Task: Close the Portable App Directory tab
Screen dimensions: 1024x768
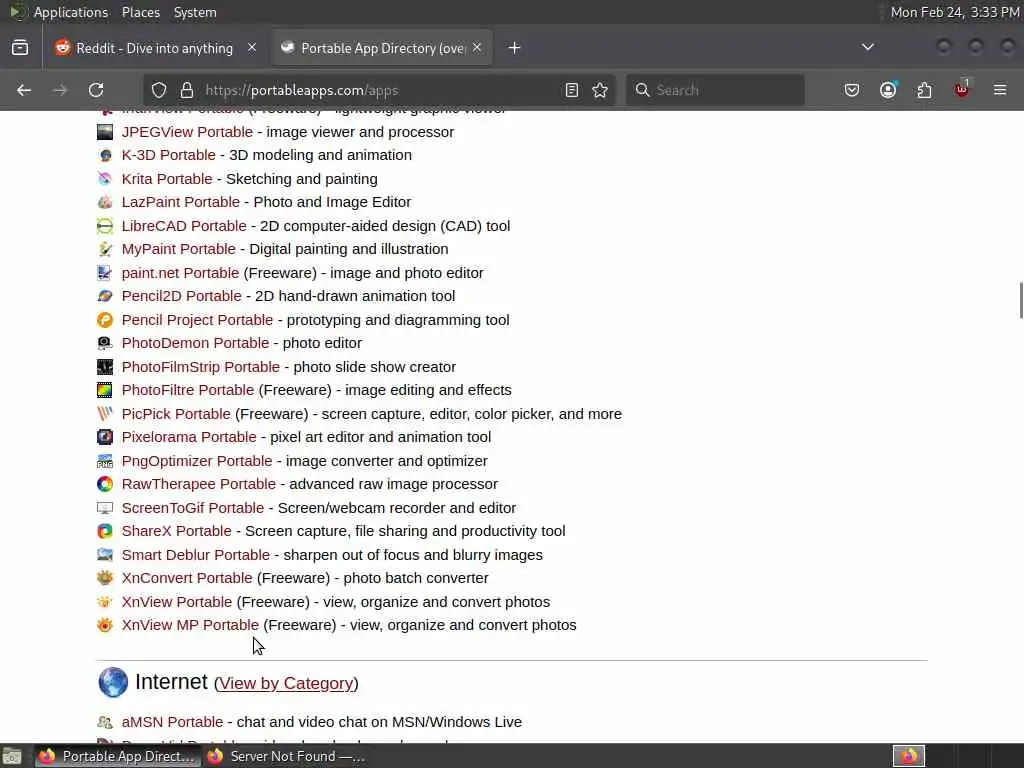Action: coord(477,48)
